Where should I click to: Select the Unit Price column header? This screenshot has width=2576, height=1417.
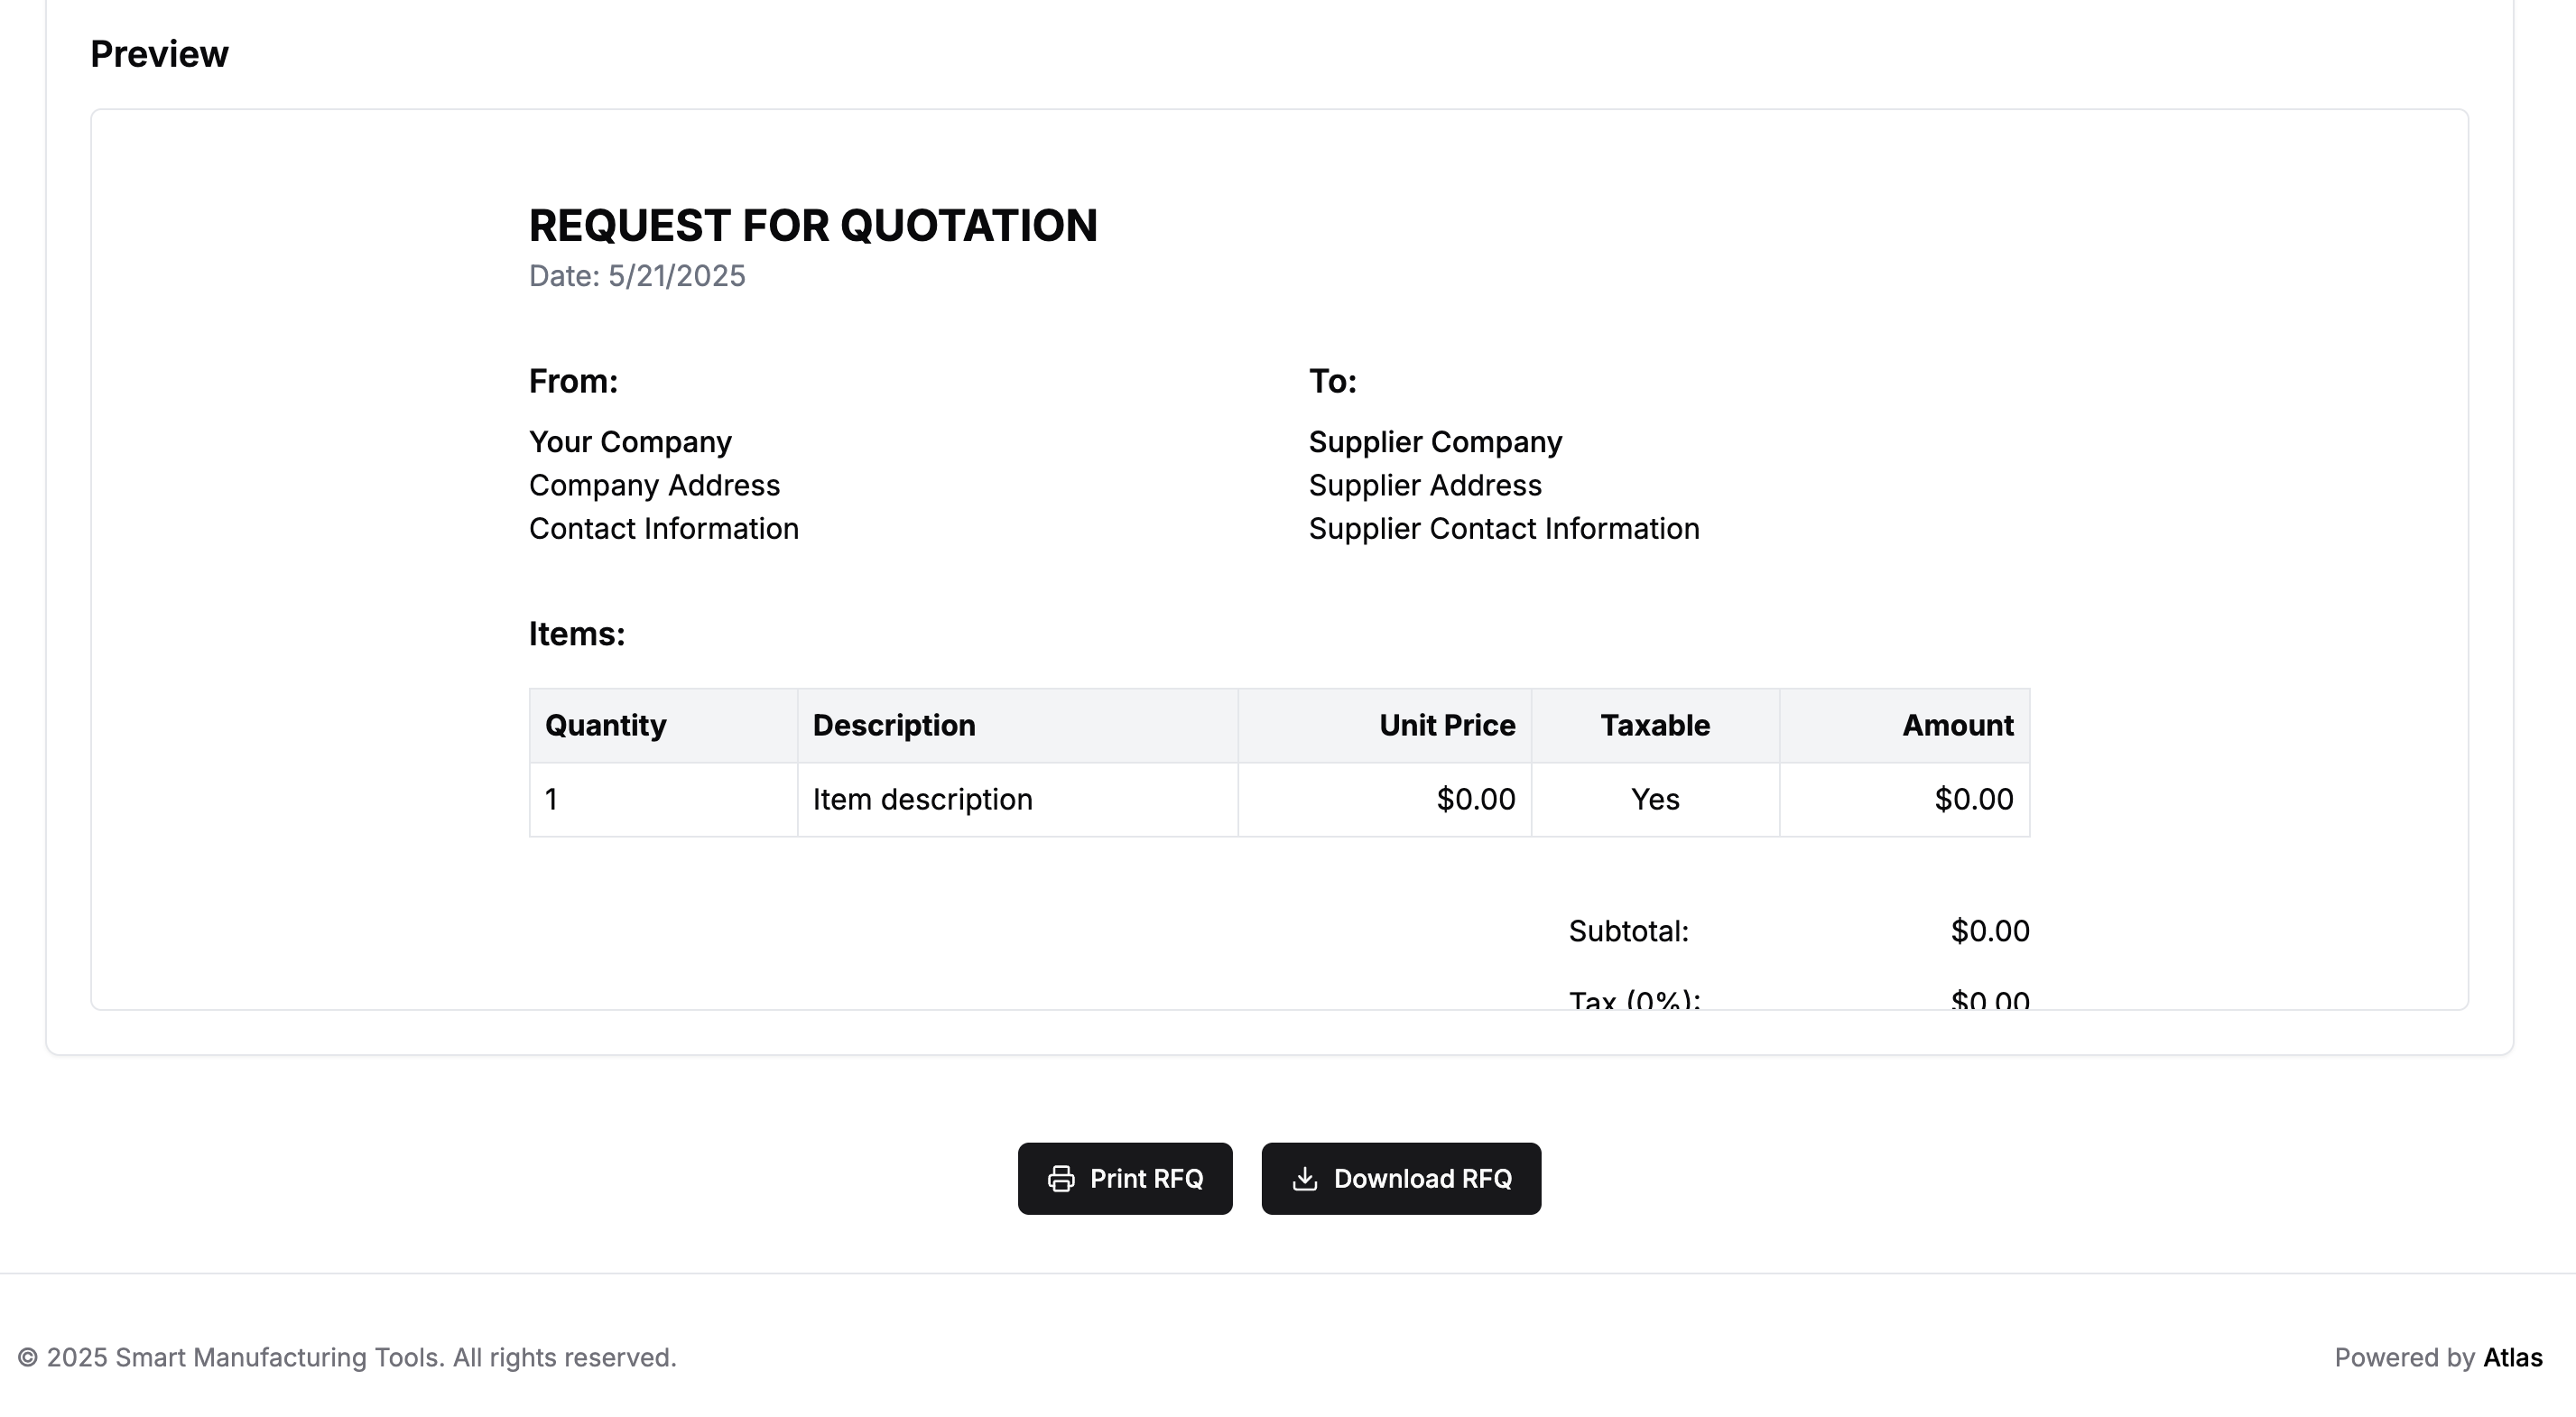(1446, 725)
